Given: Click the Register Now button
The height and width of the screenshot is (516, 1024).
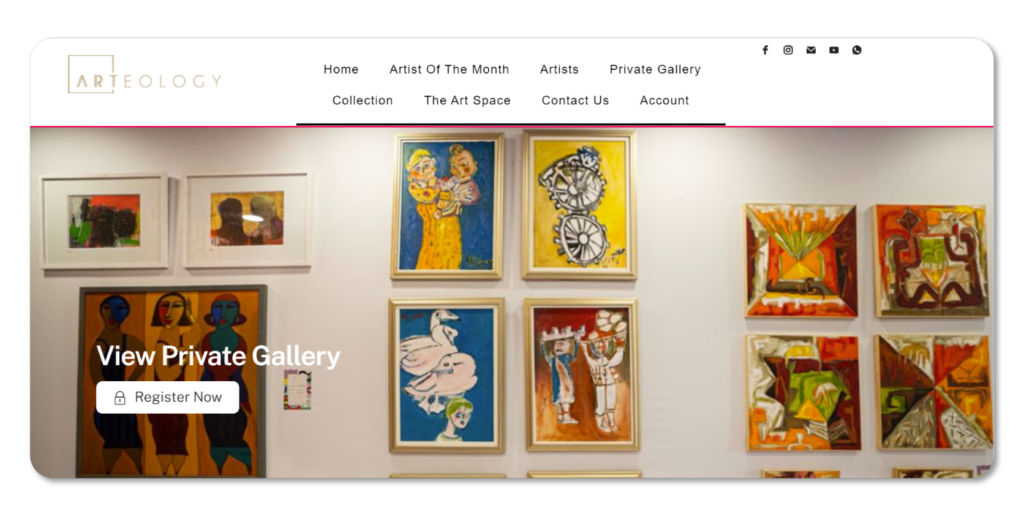Looking at the screenshot, I should tap(168, 397).
